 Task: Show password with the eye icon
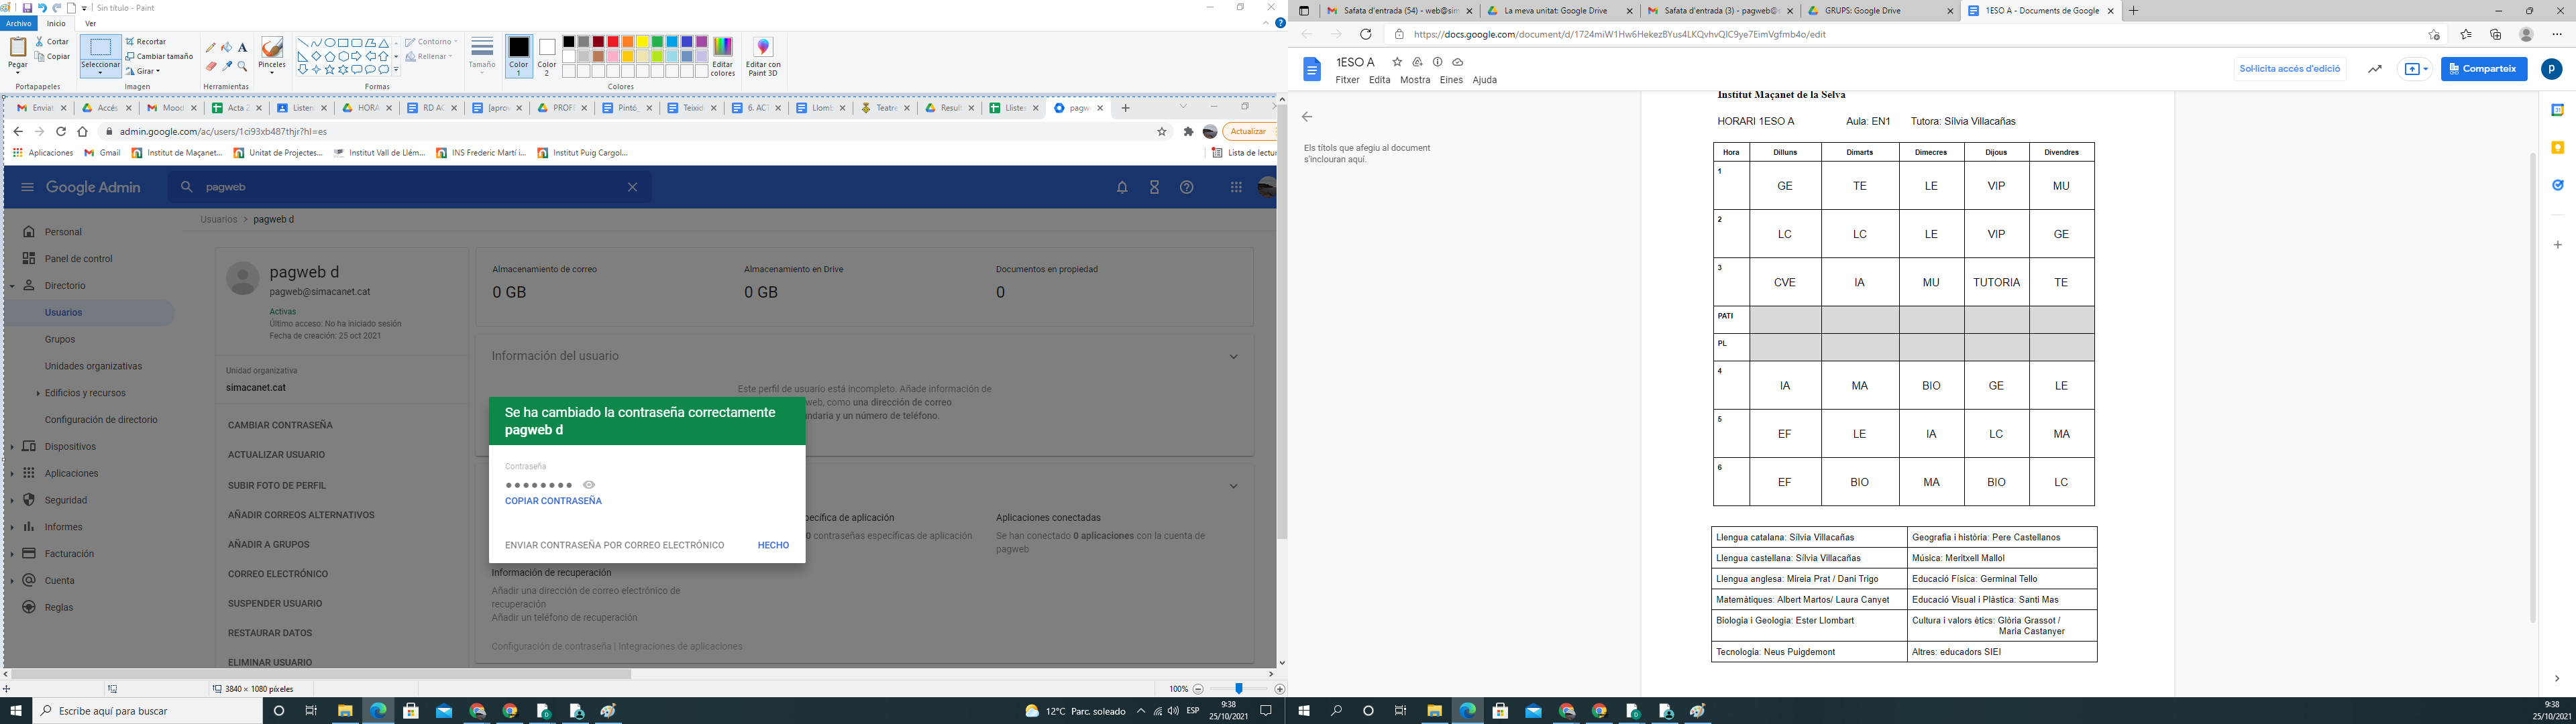click(x=589, y=485)
